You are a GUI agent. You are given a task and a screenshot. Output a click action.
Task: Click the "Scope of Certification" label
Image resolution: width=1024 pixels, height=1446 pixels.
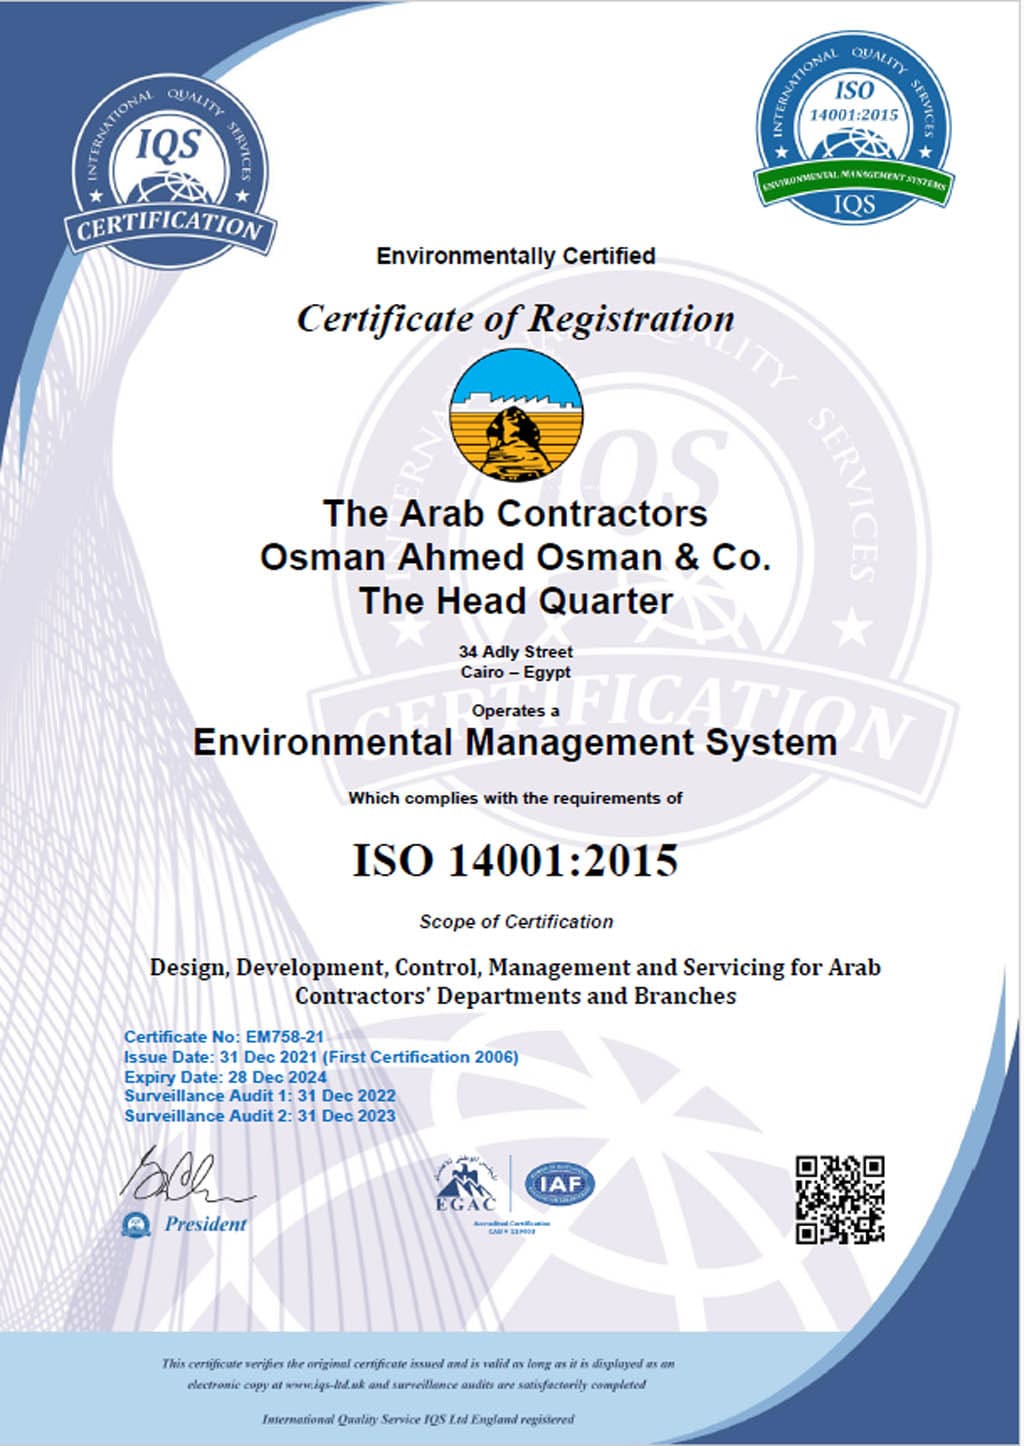(516, 922)
